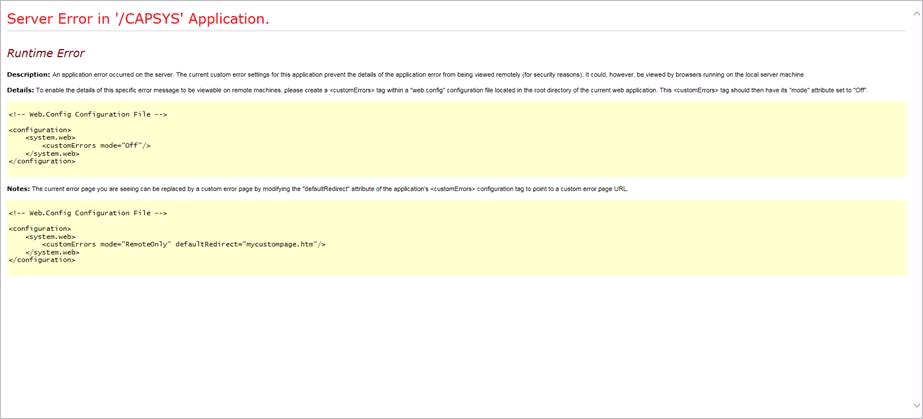
Task: Select the bold "Description:" label
Action: click(28, 75)
